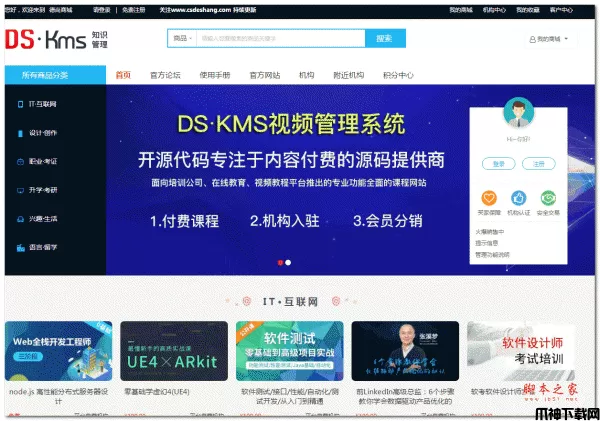Expand the 我的商城 dropdown near the search bar

pyautogui.click(x=549, y=39)
